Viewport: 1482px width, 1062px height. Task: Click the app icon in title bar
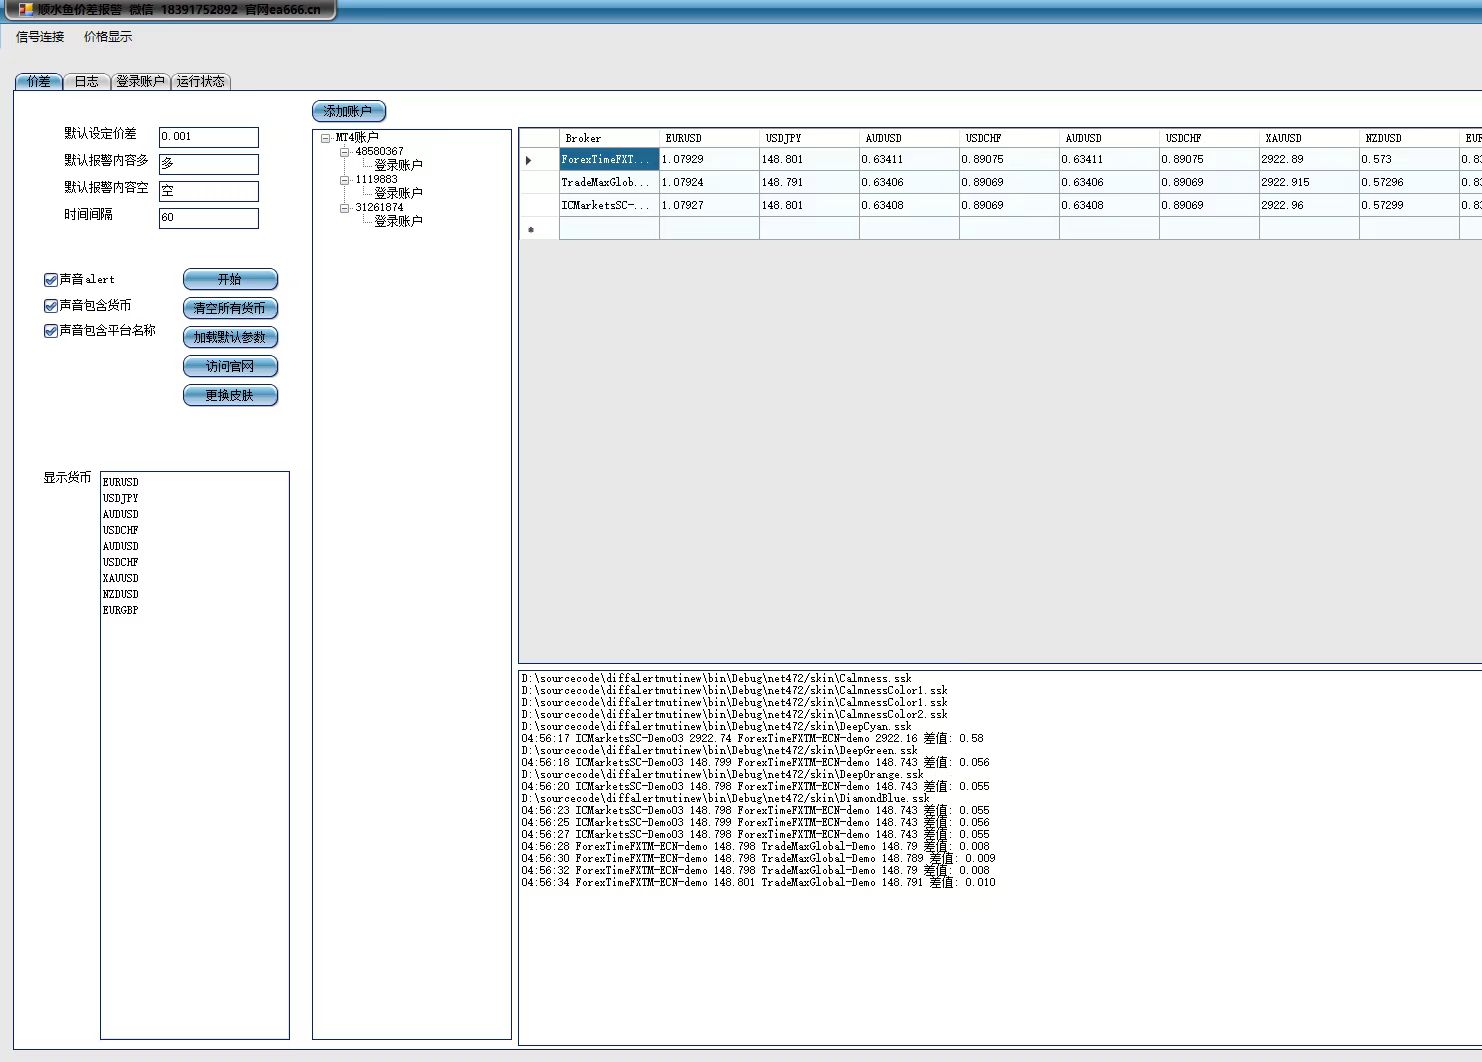click(26, 10)
